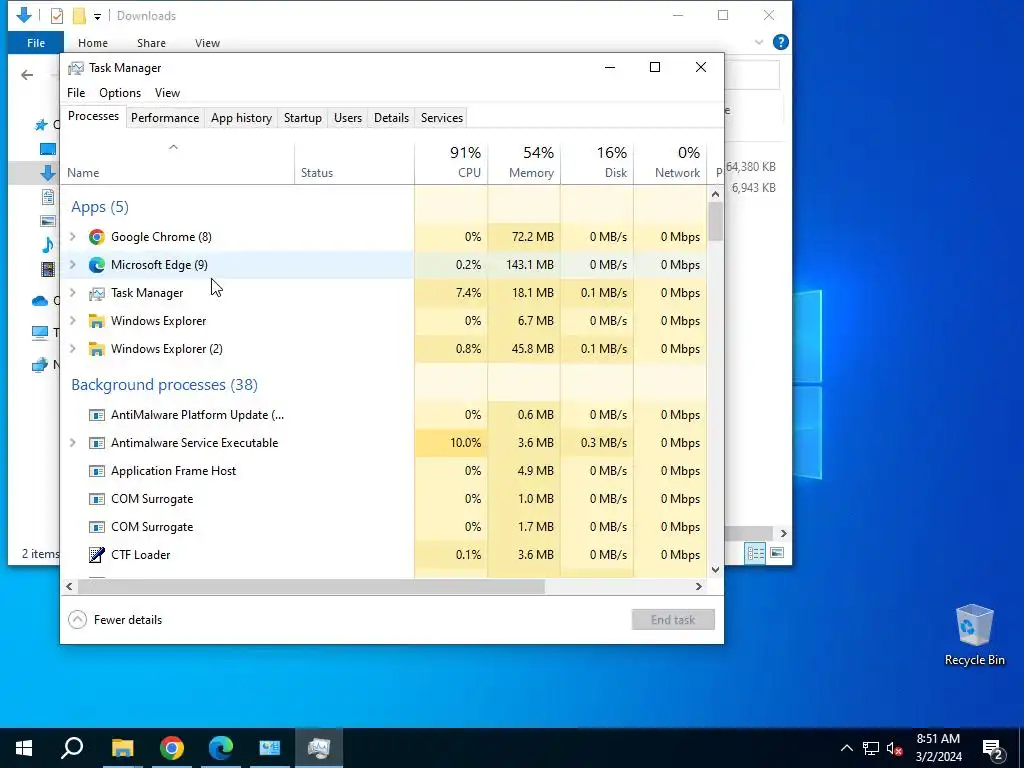Click the Windows Explorer (2) folder icon
Viewport: 1024px width, 768px height.
(x=97, y=349)
